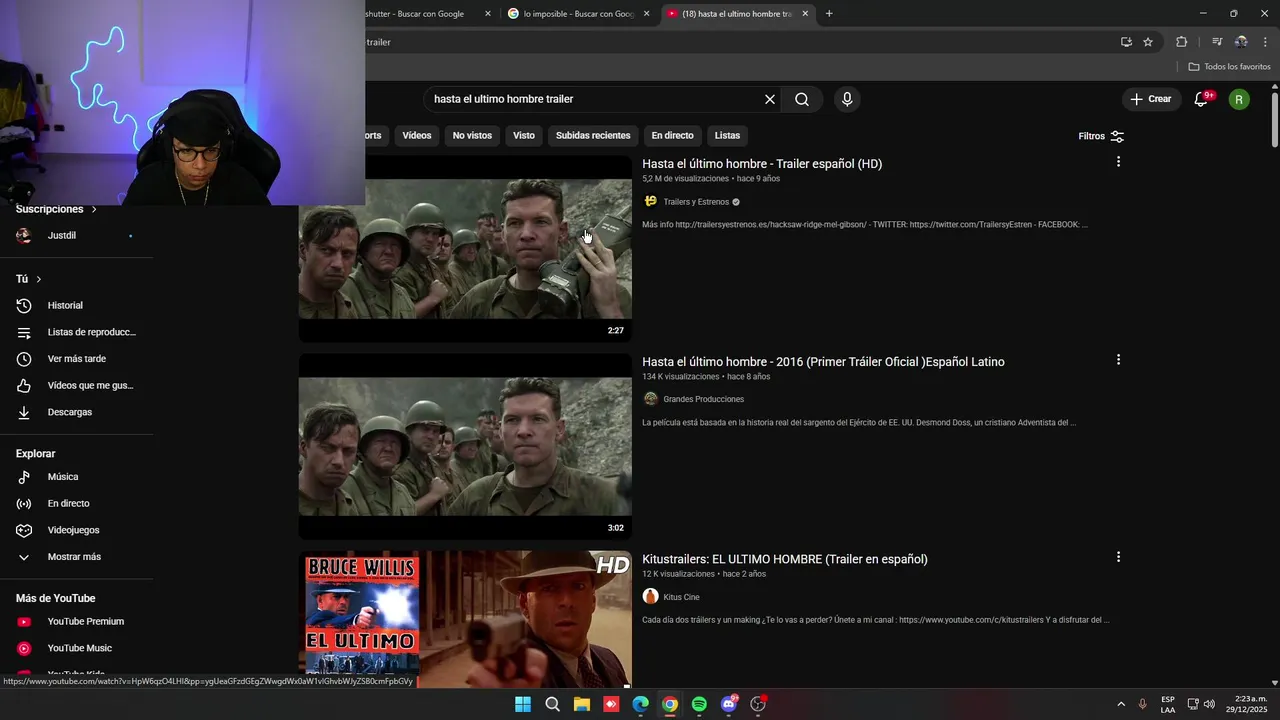Show hidden system tray icons
The image size is (1280, 720).
coord(1120,704)
